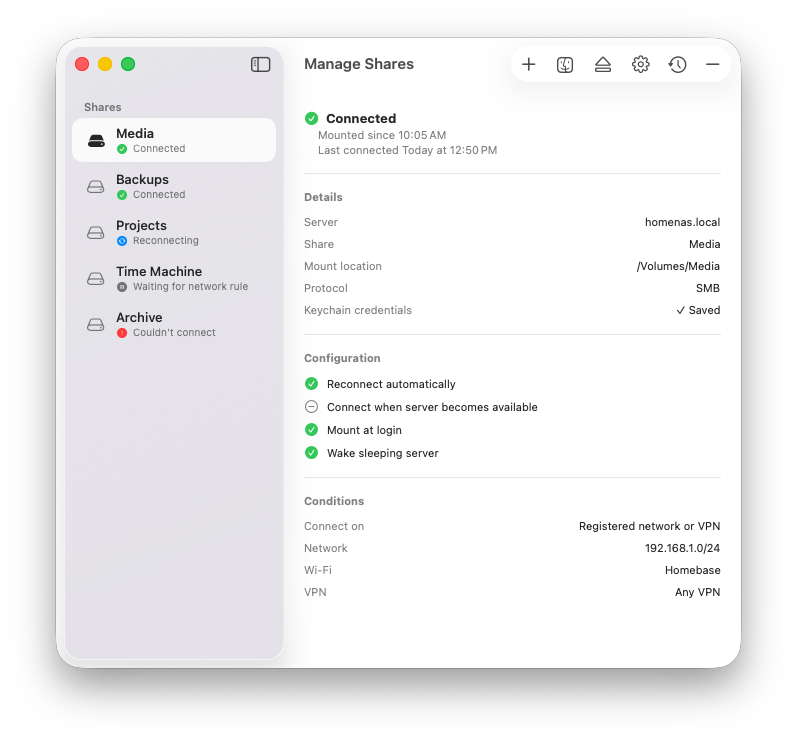The width and height of the screenshot is (797, 742).
Task: Click the Conditions section heading
Action: (x=334, y=501)
